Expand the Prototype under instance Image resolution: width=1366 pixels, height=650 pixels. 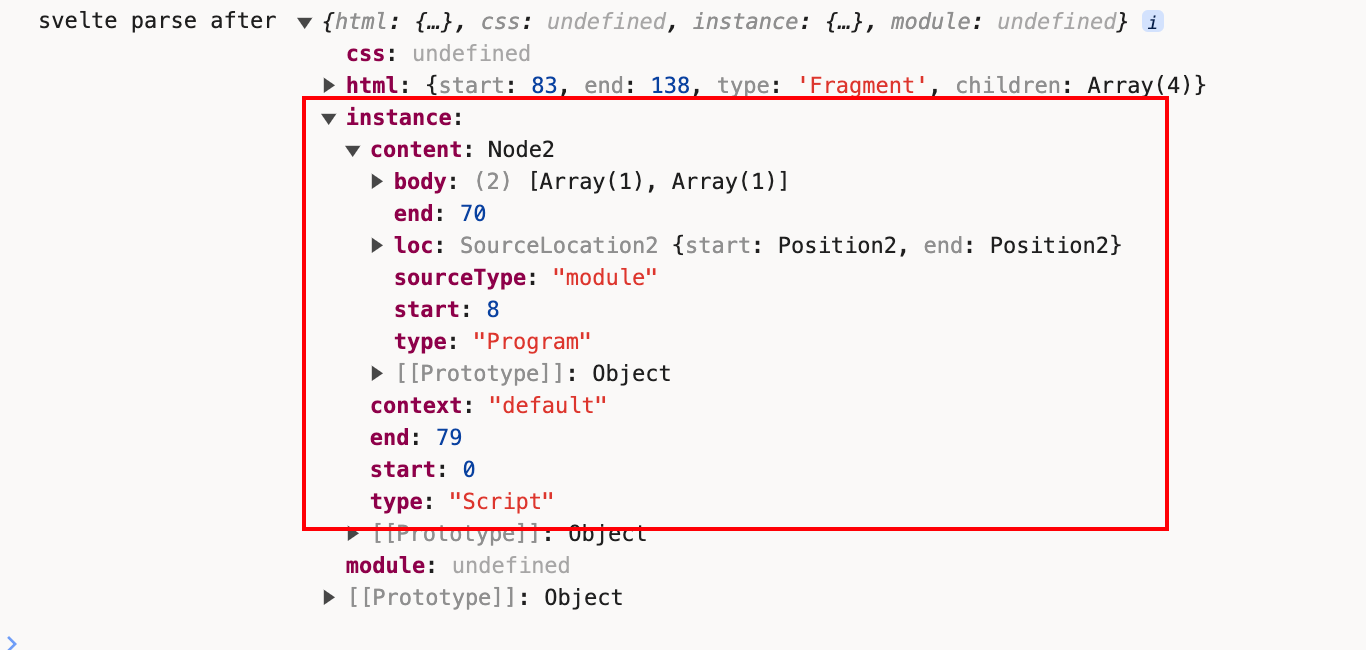tap(353, 534)
